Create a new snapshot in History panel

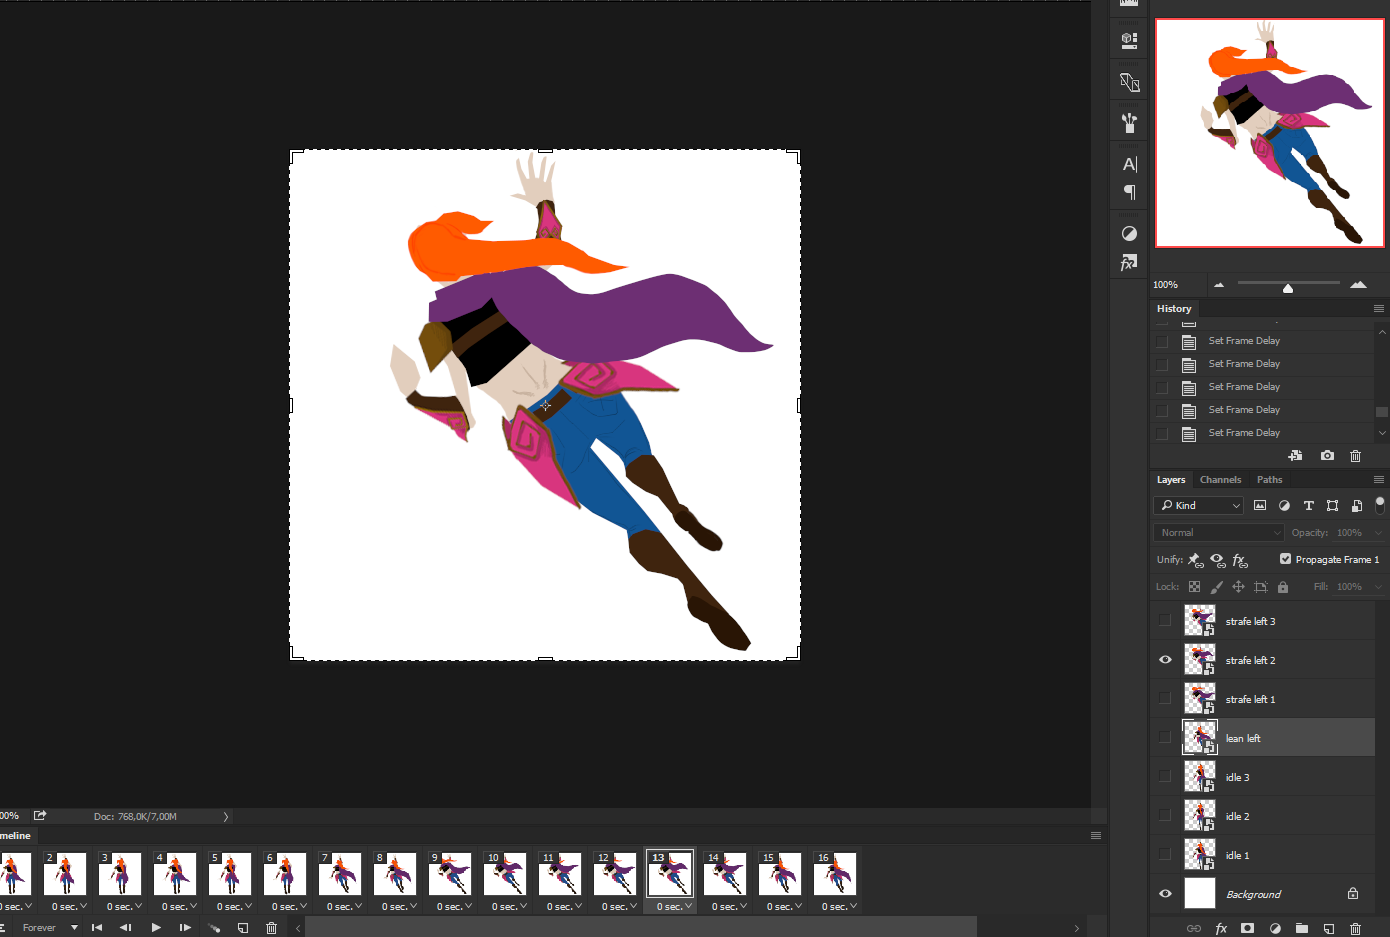pyautogui.click(x=1327, y=456)
